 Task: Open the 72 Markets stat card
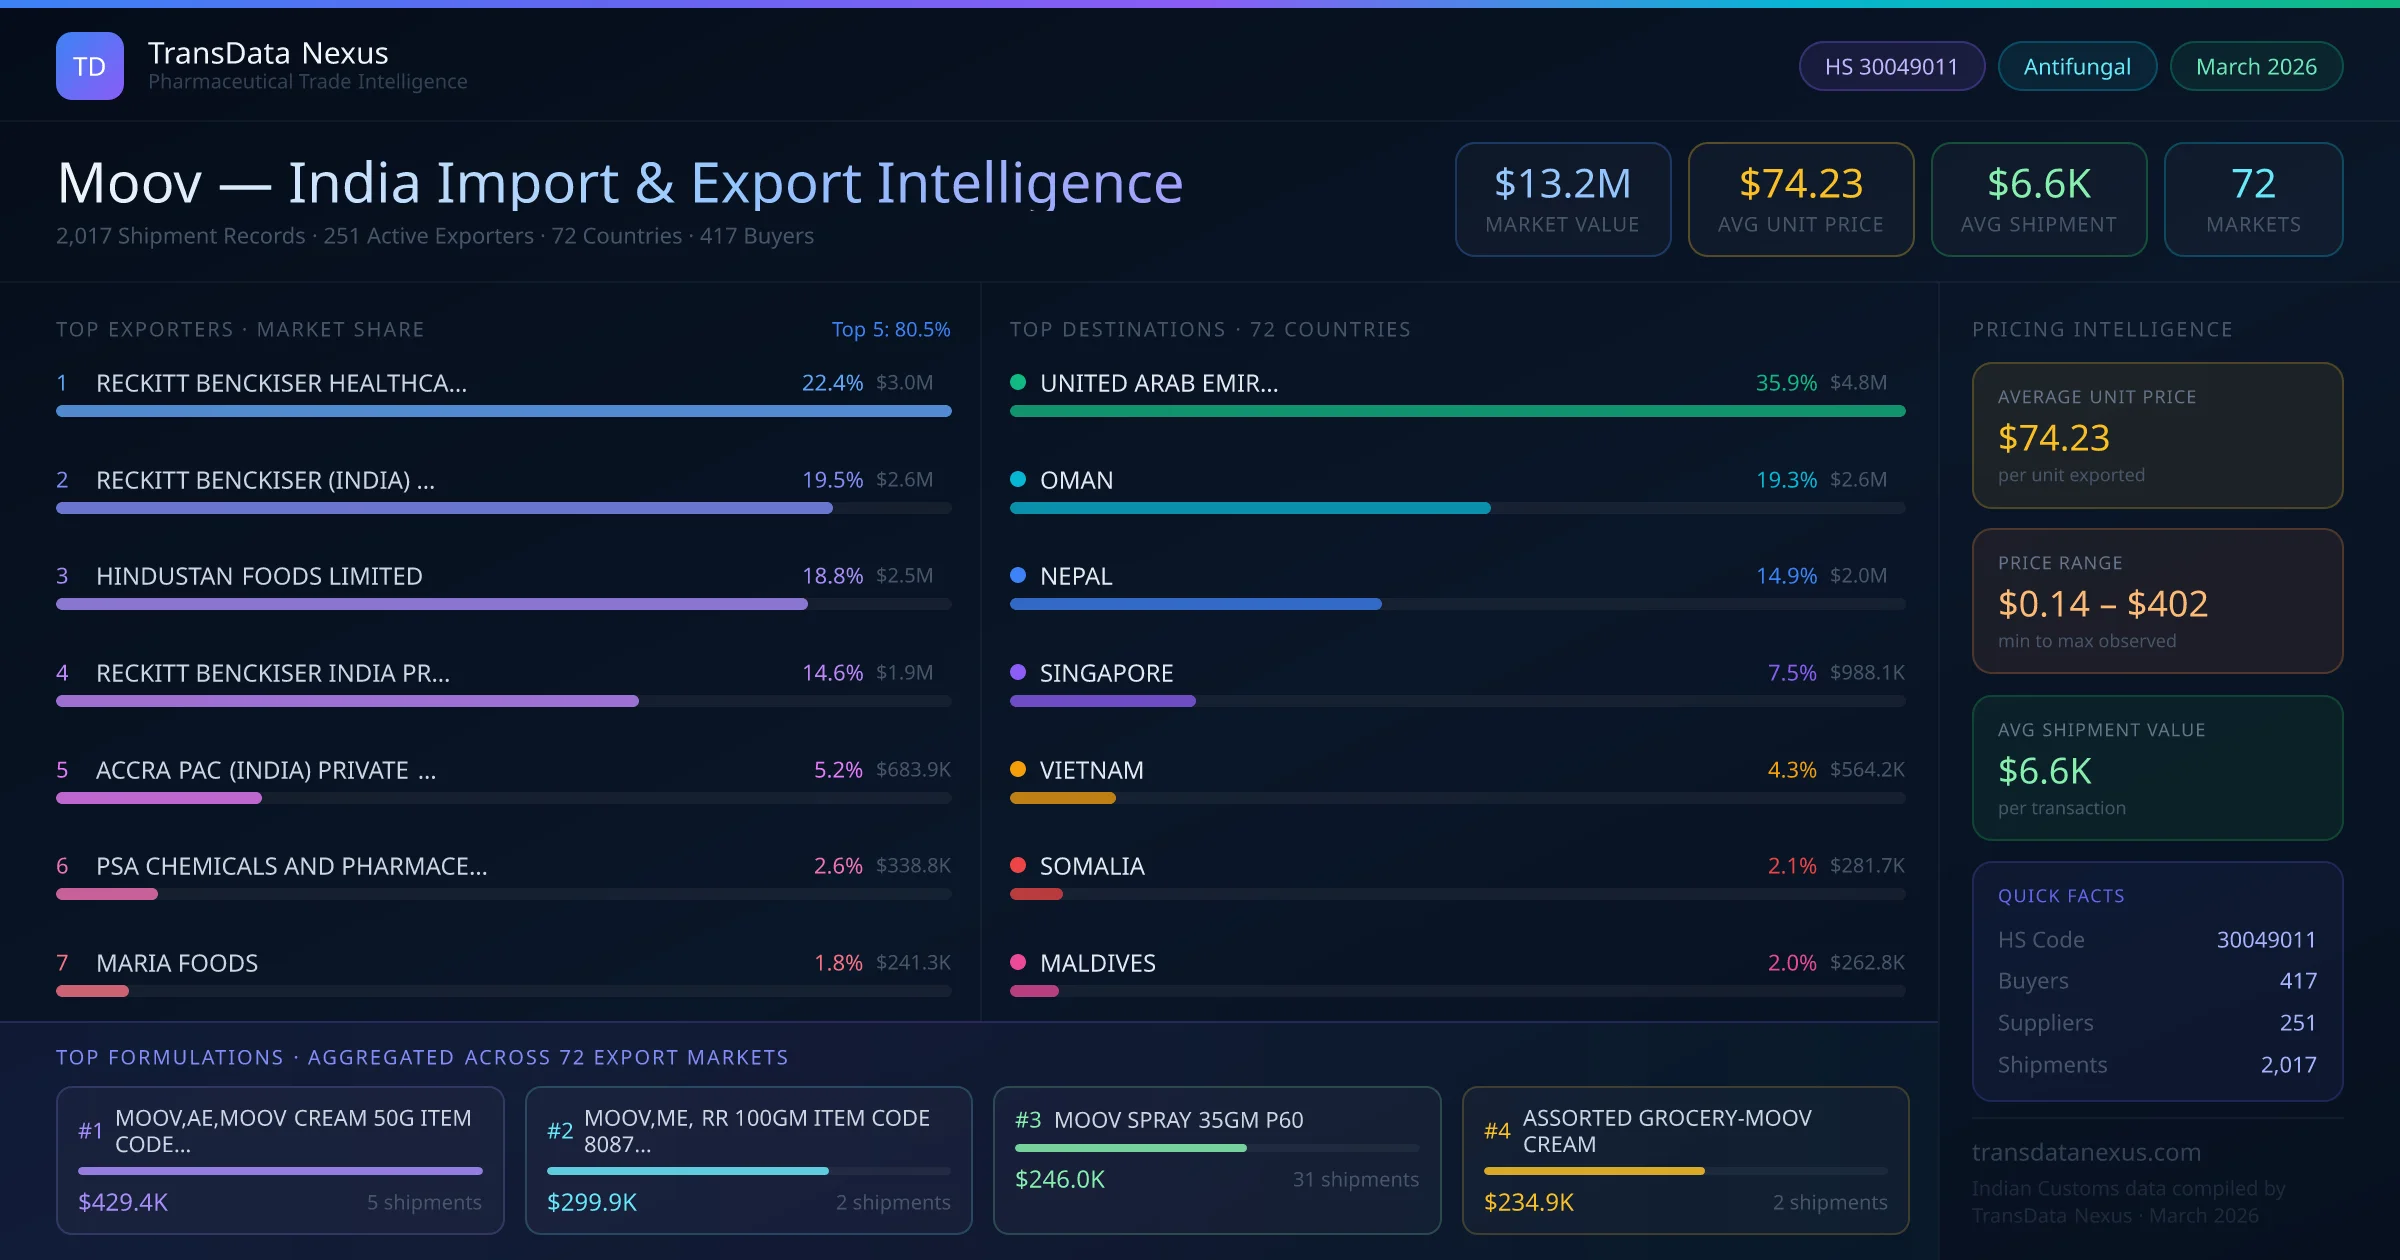pyautogui.click(x=2252, y=199)
